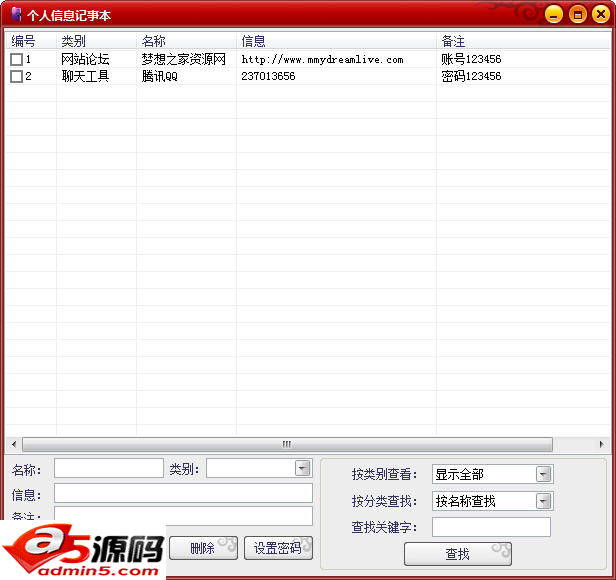Close the 个人信息记事本 window
The width and height of the screenshot is (616, 580).
tap(601, 15)
